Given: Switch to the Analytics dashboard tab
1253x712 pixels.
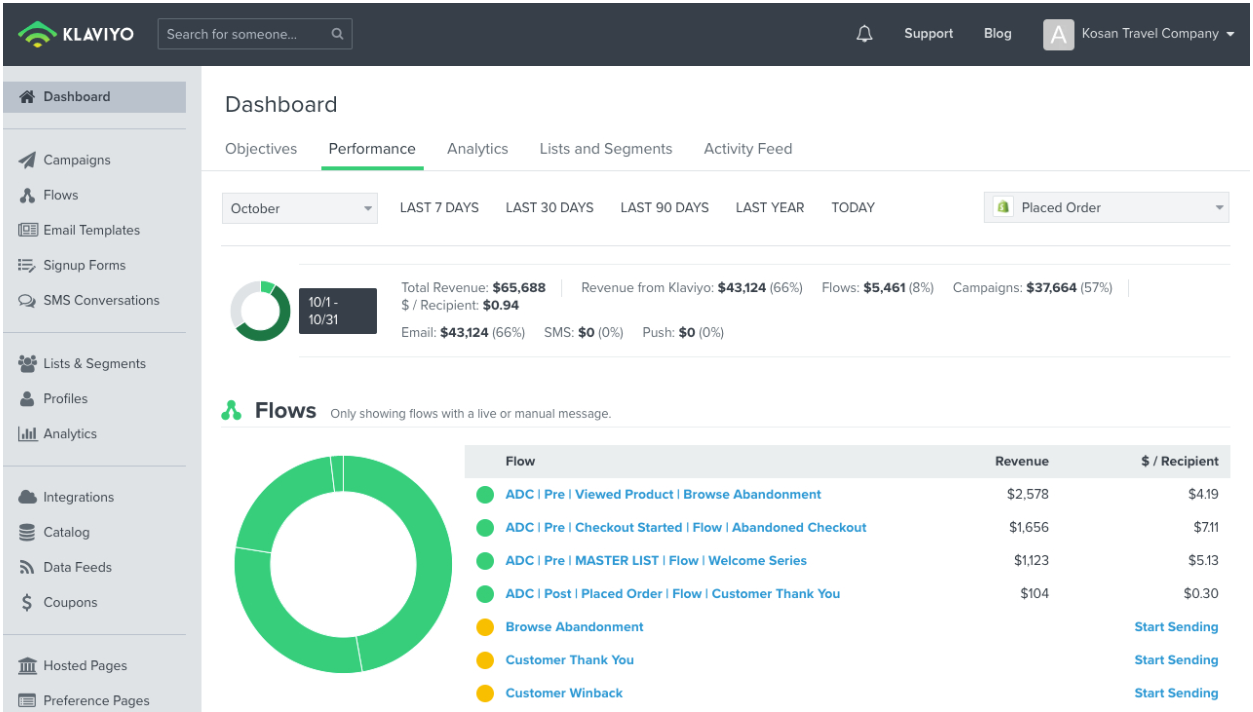Looking at the screenshot, I should [477, 149].
